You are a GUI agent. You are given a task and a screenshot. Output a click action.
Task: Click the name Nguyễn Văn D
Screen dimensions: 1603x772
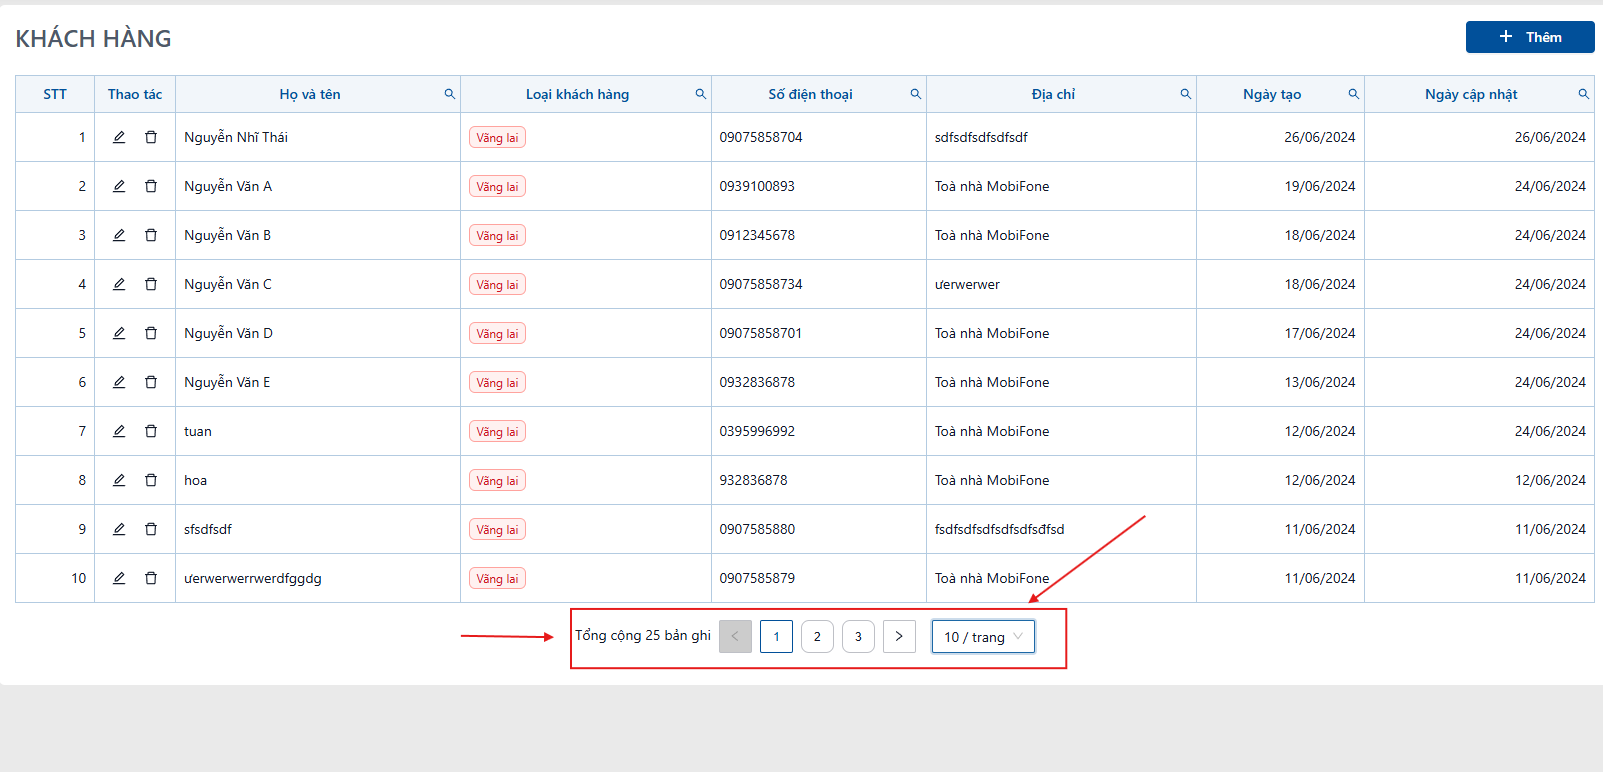tap(228, 333)
